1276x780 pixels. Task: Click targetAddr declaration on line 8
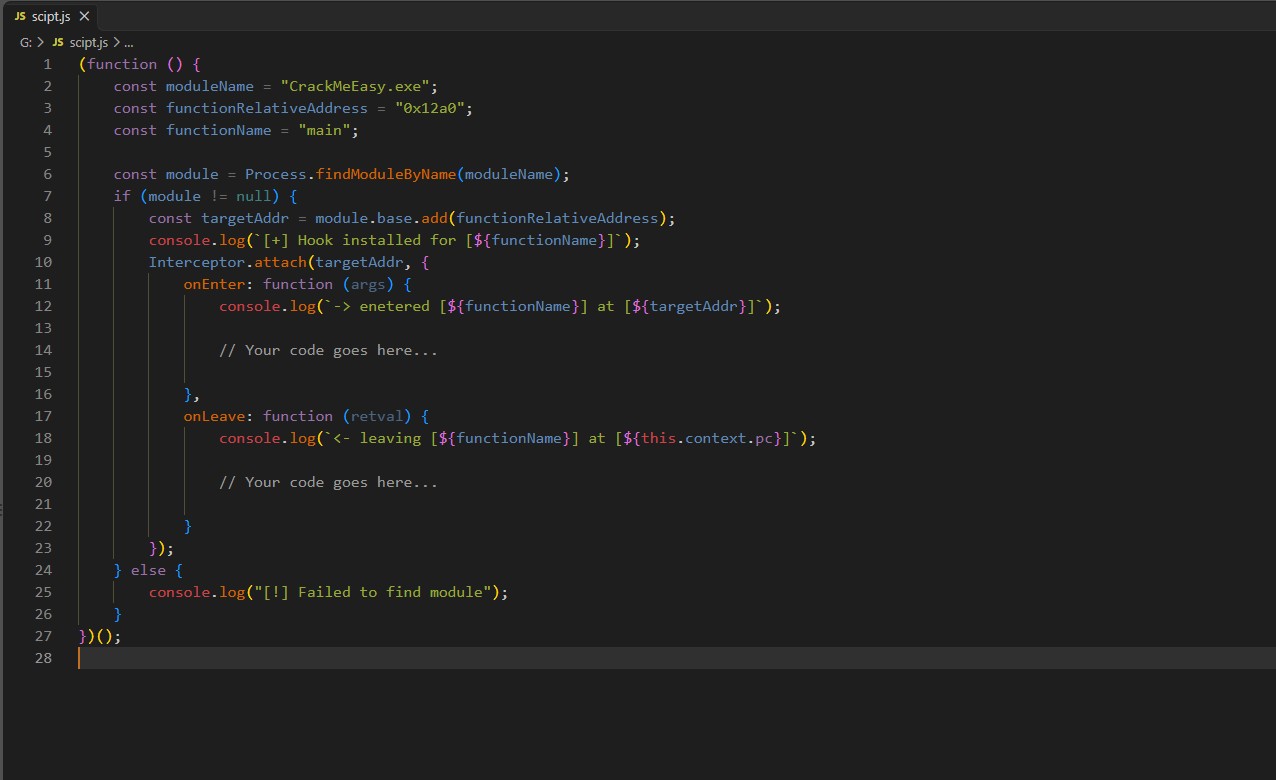click(245, 218)
